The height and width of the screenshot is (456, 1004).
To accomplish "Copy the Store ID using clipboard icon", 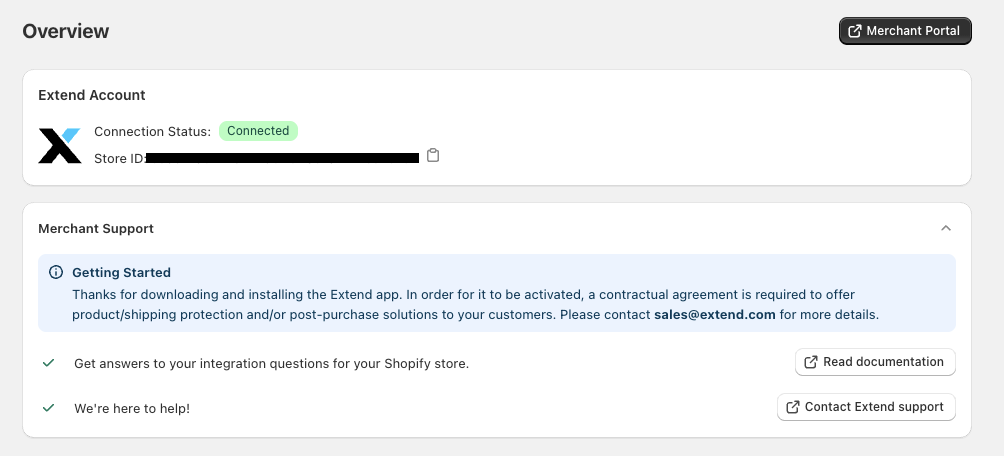I will click(433, 156).
